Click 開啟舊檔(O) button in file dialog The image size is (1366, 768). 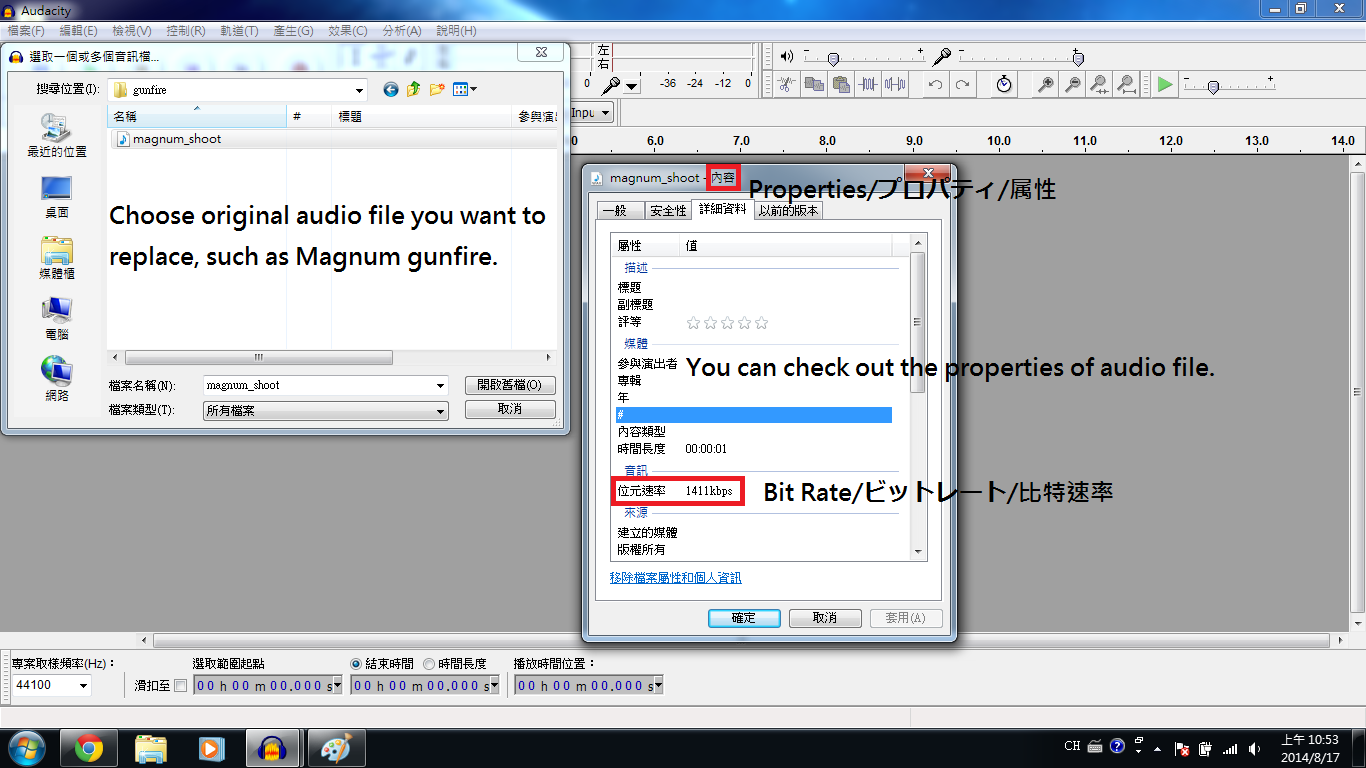pyautogui.click(x=510, y=385)
